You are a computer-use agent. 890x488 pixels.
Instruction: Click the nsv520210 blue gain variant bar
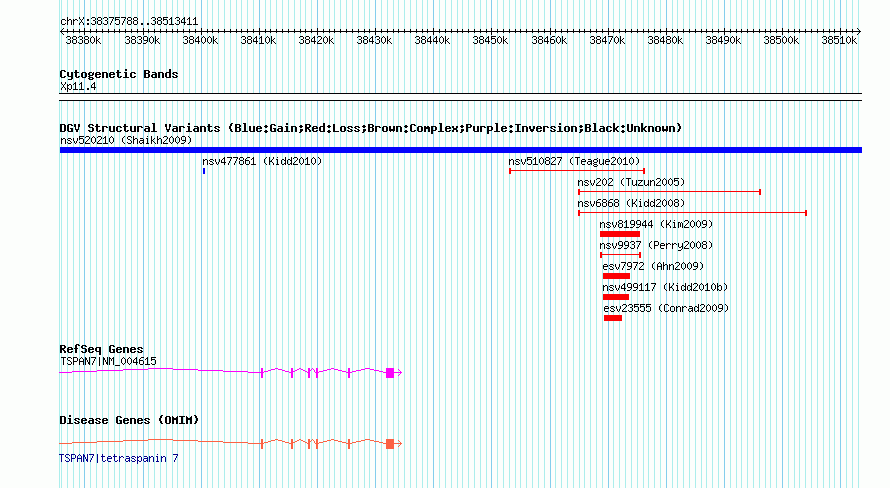[460, 150]
